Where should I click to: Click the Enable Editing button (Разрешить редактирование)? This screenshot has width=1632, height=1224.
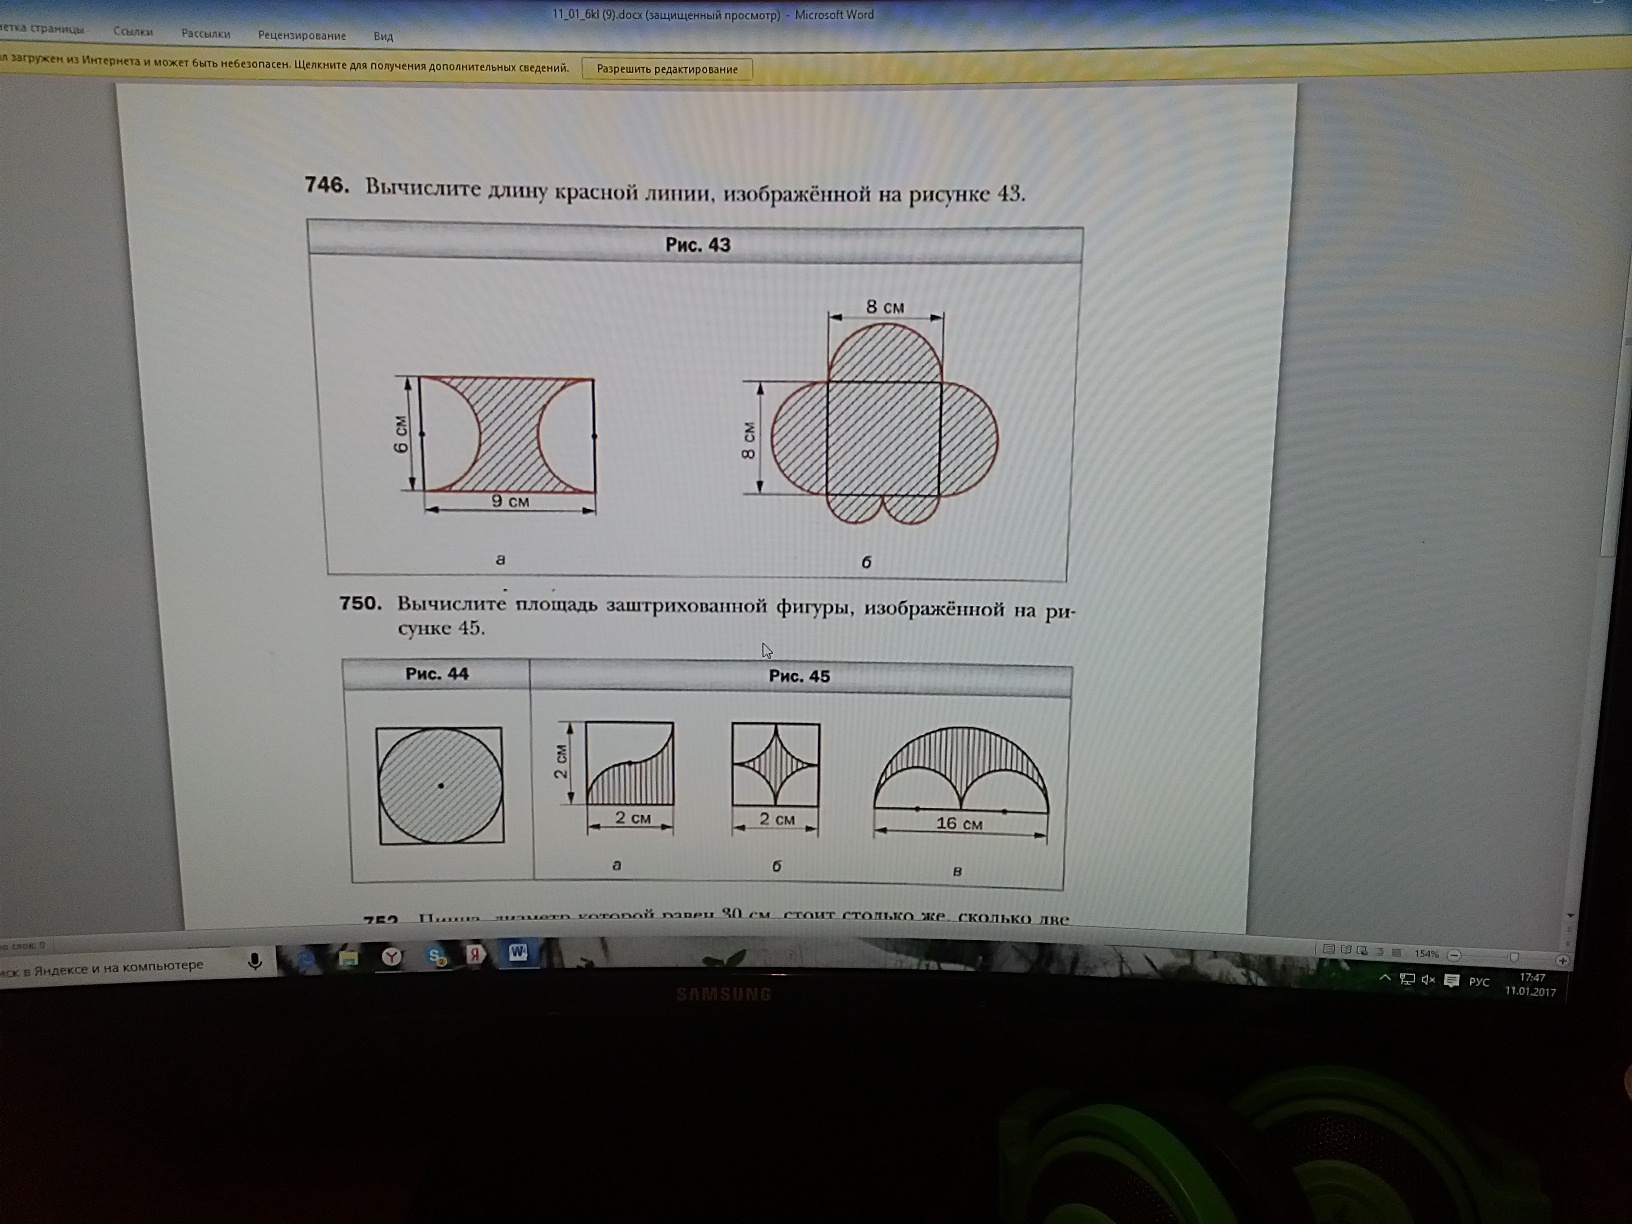click(667, 69)
